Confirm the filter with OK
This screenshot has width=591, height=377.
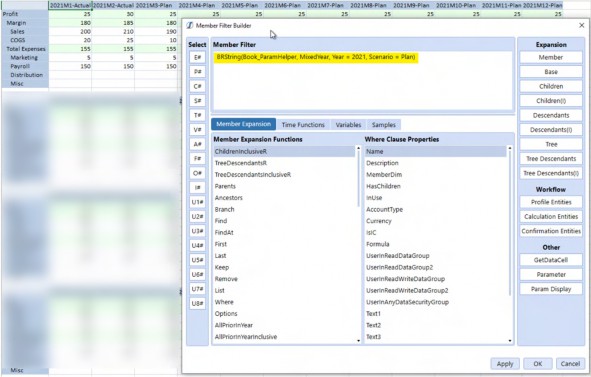coord(538,364)
